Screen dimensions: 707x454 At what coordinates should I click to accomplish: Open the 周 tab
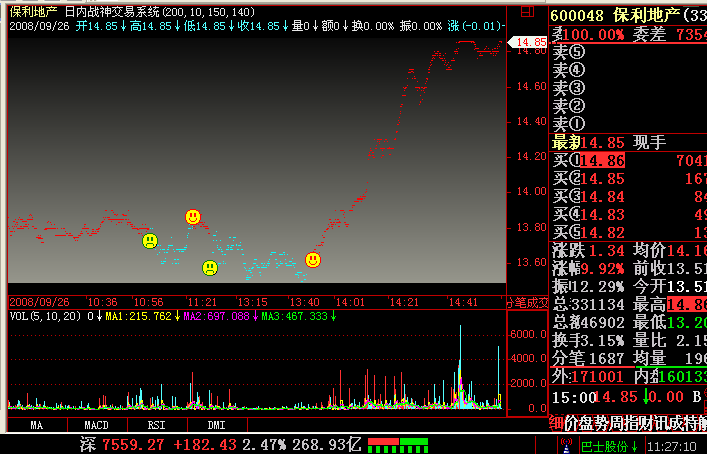click(x=615, y=423)
